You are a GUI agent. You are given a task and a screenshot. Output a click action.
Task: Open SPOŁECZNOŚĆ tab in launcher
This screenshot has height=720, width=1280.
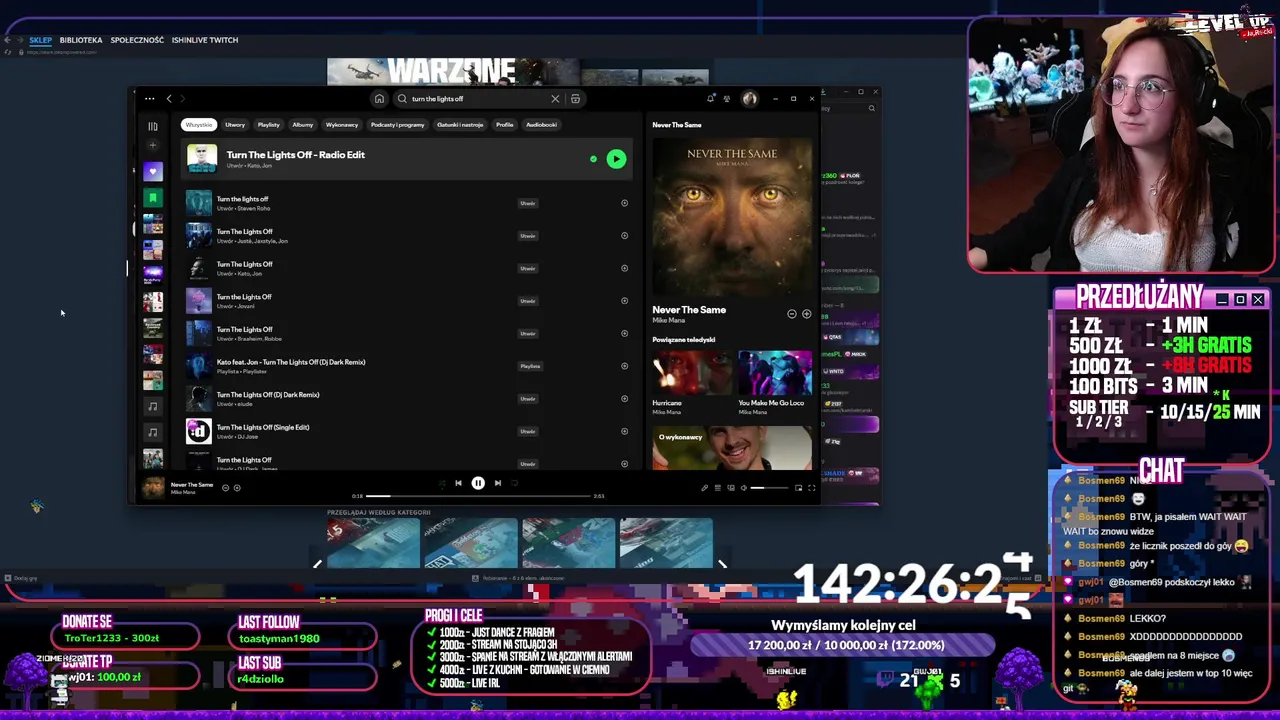click(137, 40)
